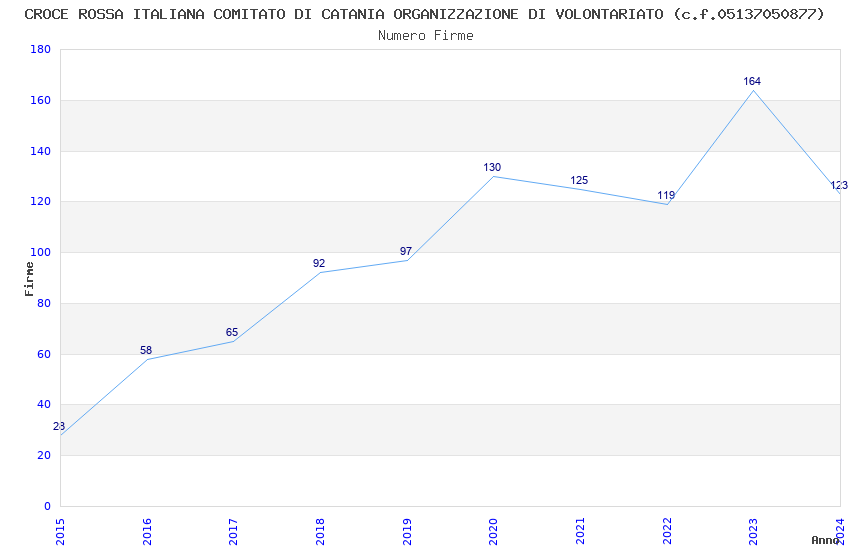Screen dimensions: 850x550
Task: Click the y-axis value 0
Action: click(x=48, y=506)
